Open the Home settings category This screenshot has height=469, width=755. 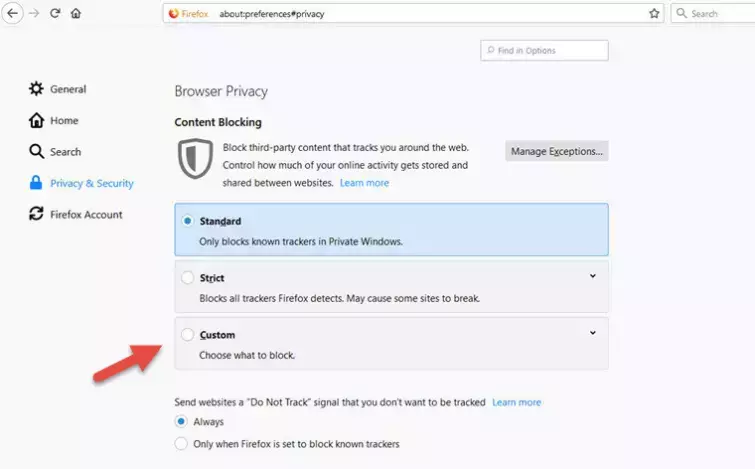tap(64, 120)
